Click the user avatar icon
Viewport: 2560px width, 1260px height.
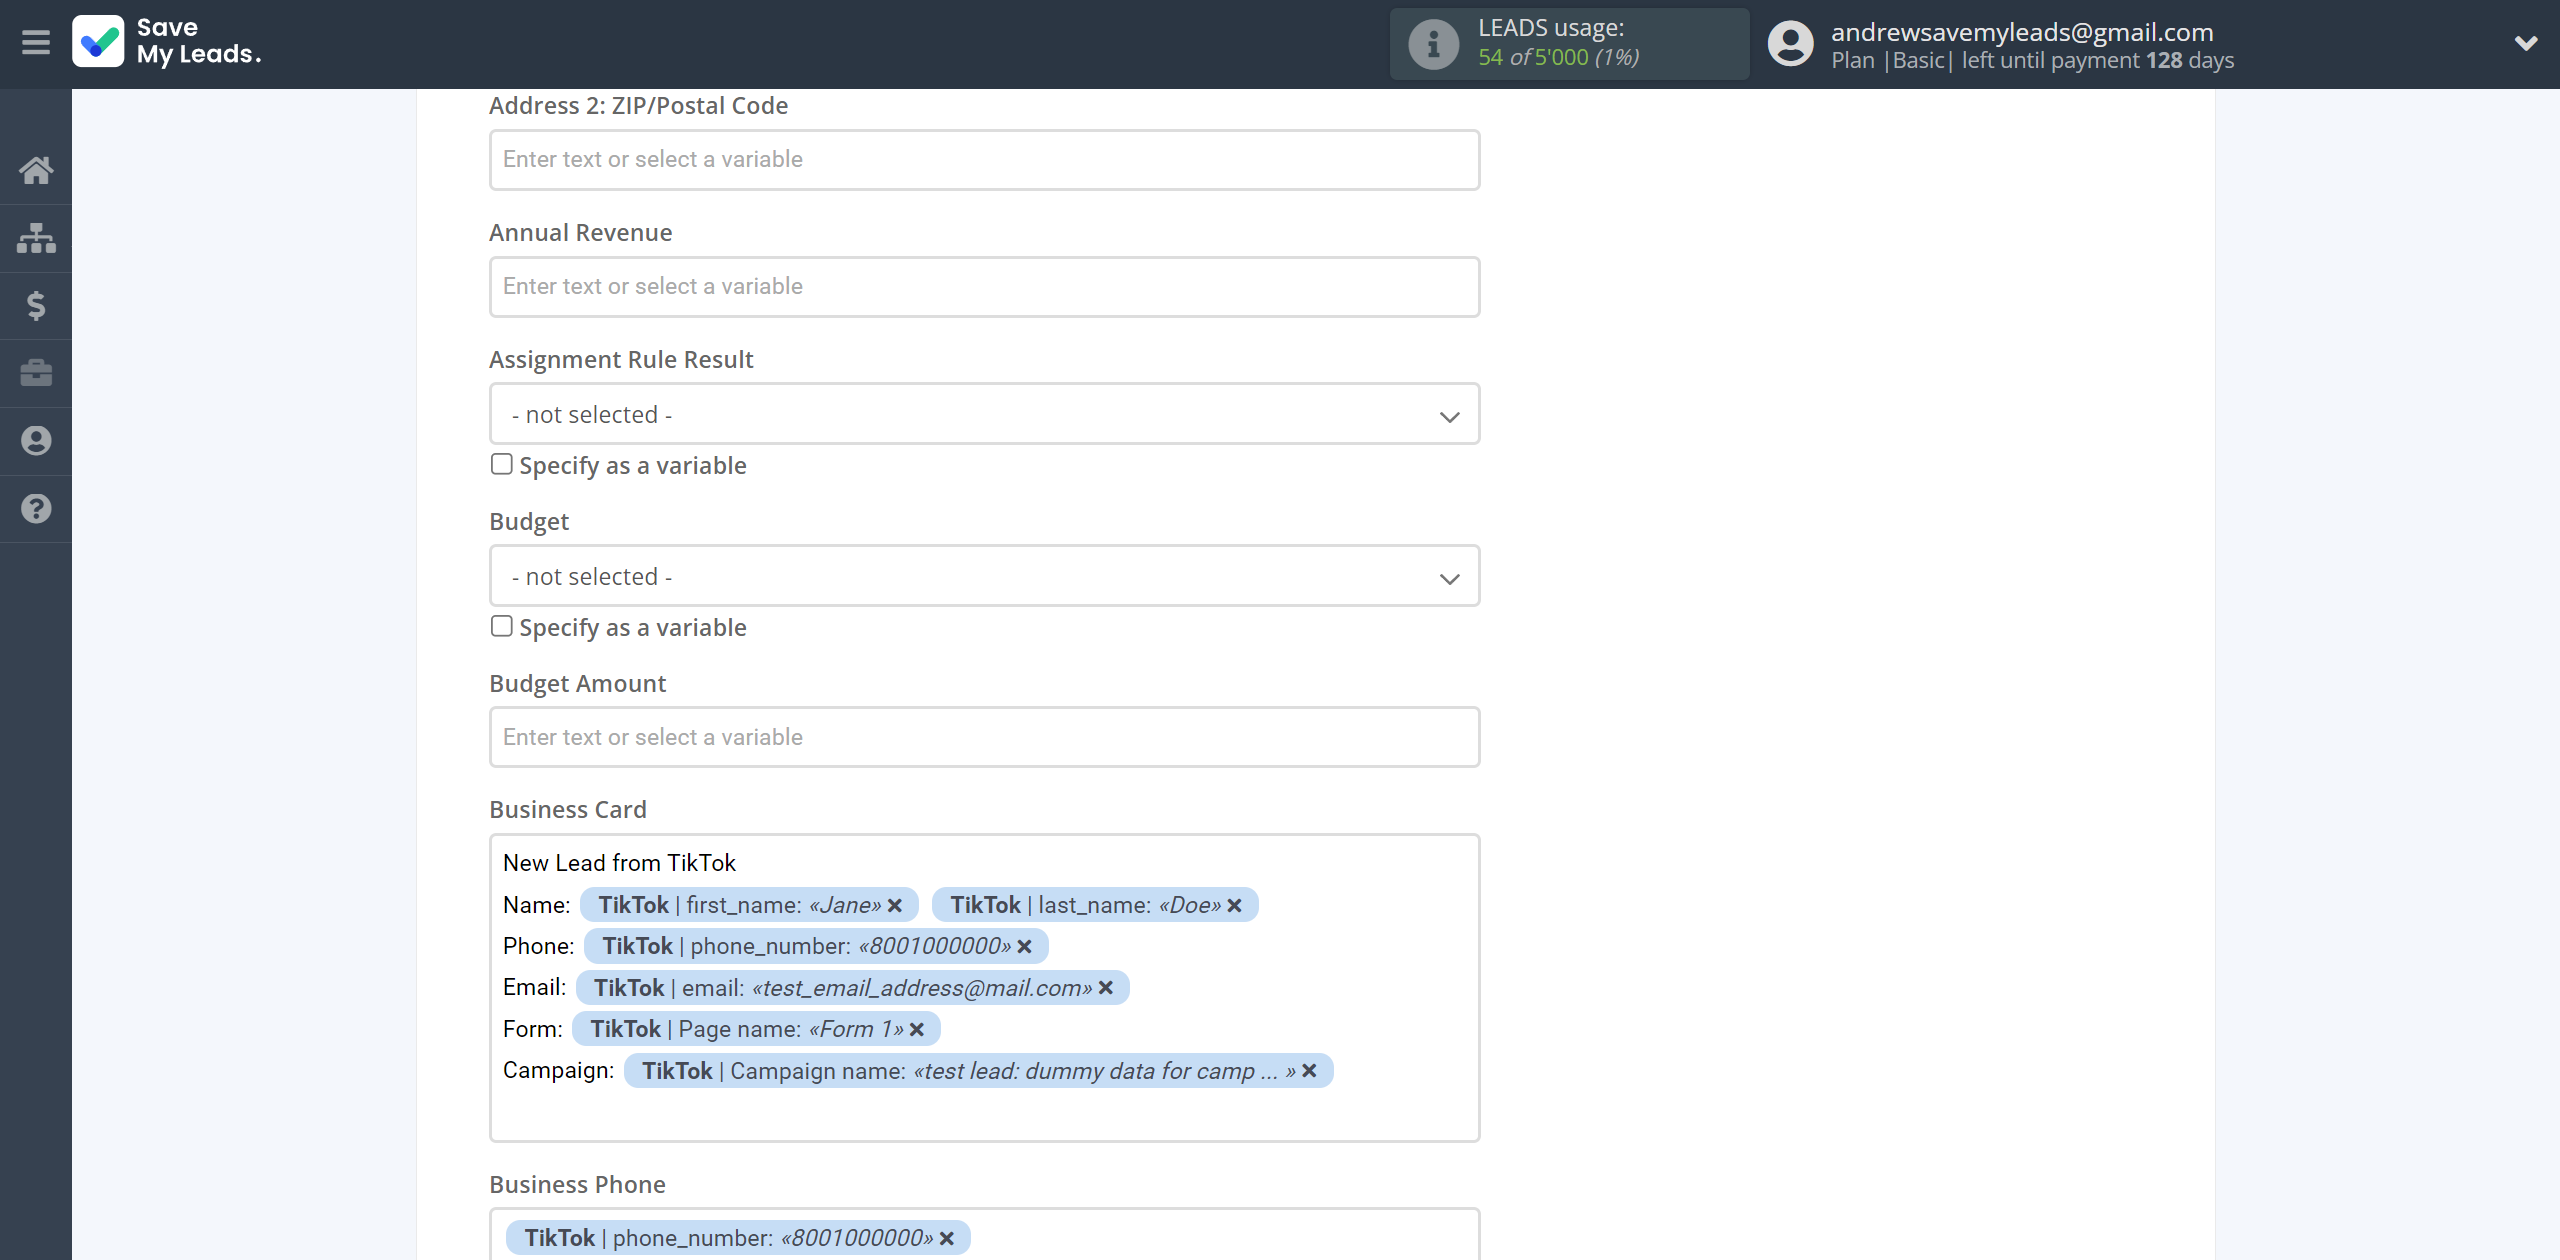pos(1790,44)
